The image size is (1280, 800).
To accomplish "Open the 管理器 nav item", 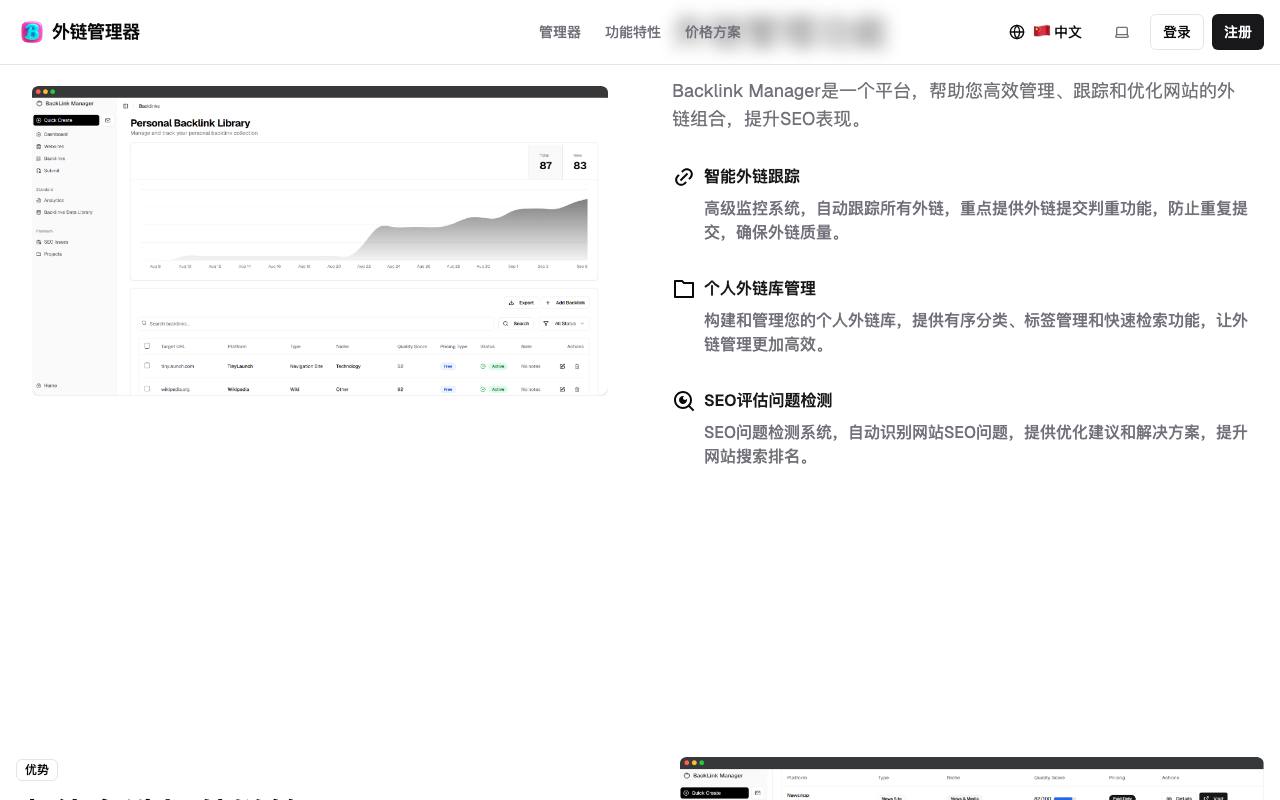I will pos(560,32).
